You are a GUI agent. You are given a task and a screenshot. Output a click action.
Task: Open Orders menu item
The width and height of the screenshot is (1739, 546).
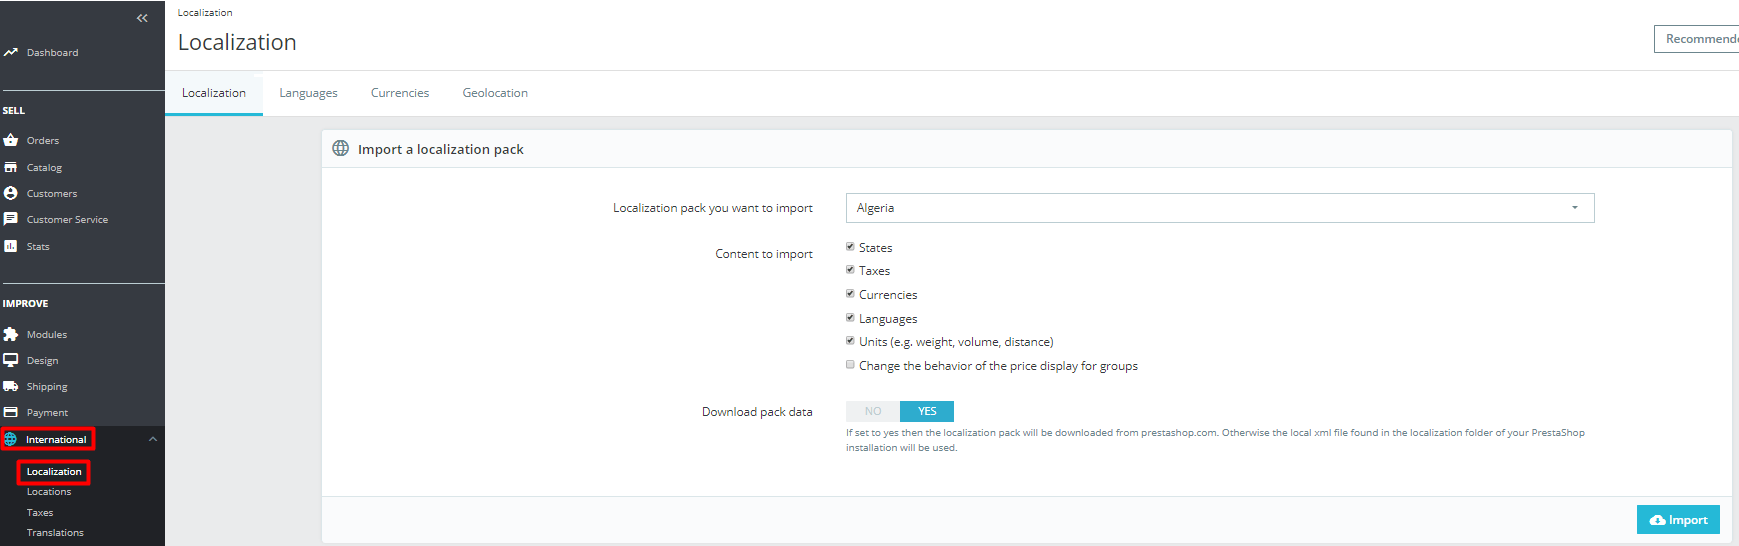click(x=43, y=141)
